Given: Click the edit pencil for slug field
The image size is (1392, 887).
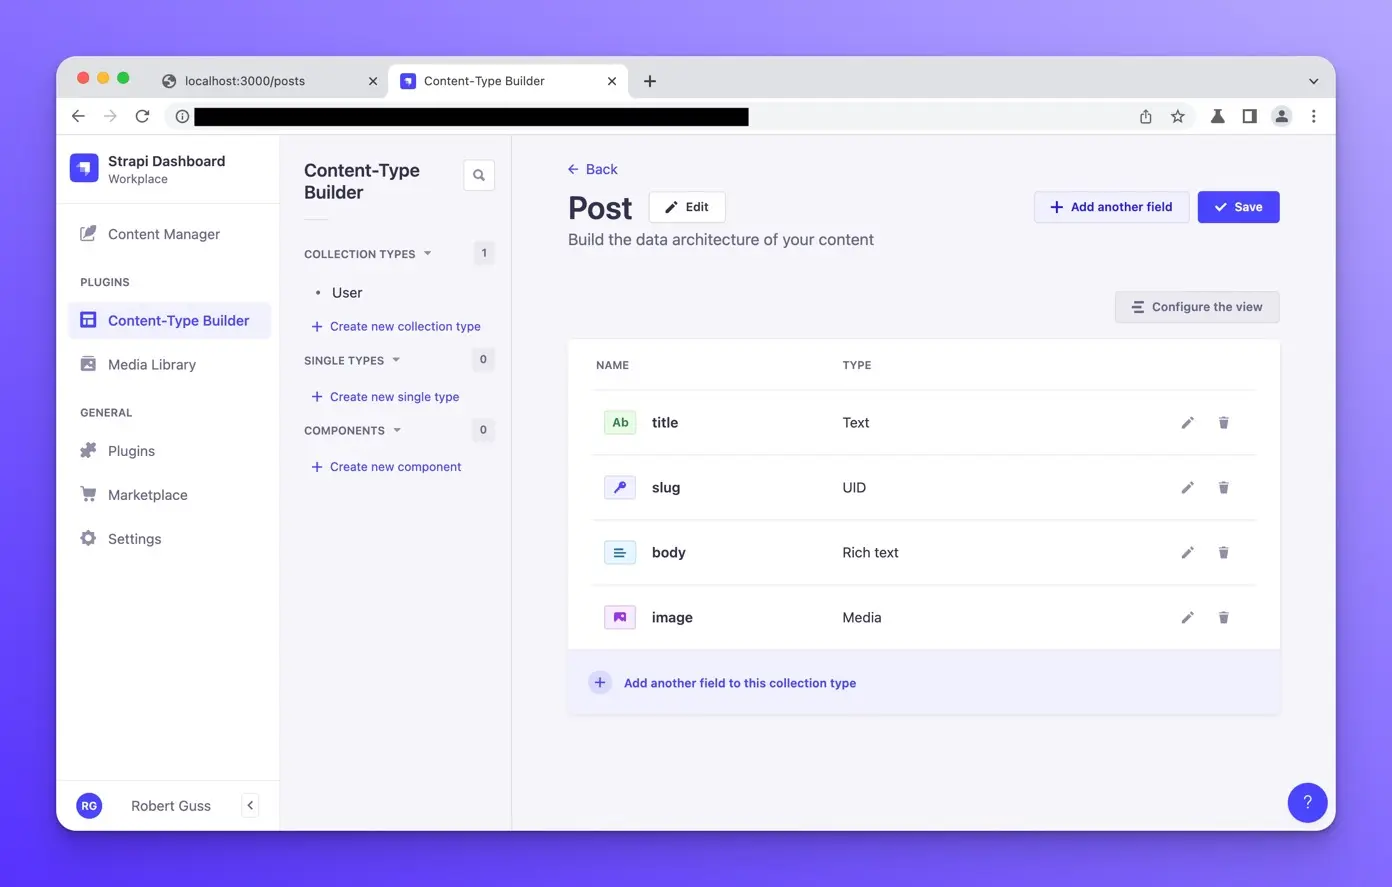Looking at the screenshot, I should [x=1187, y=488].
